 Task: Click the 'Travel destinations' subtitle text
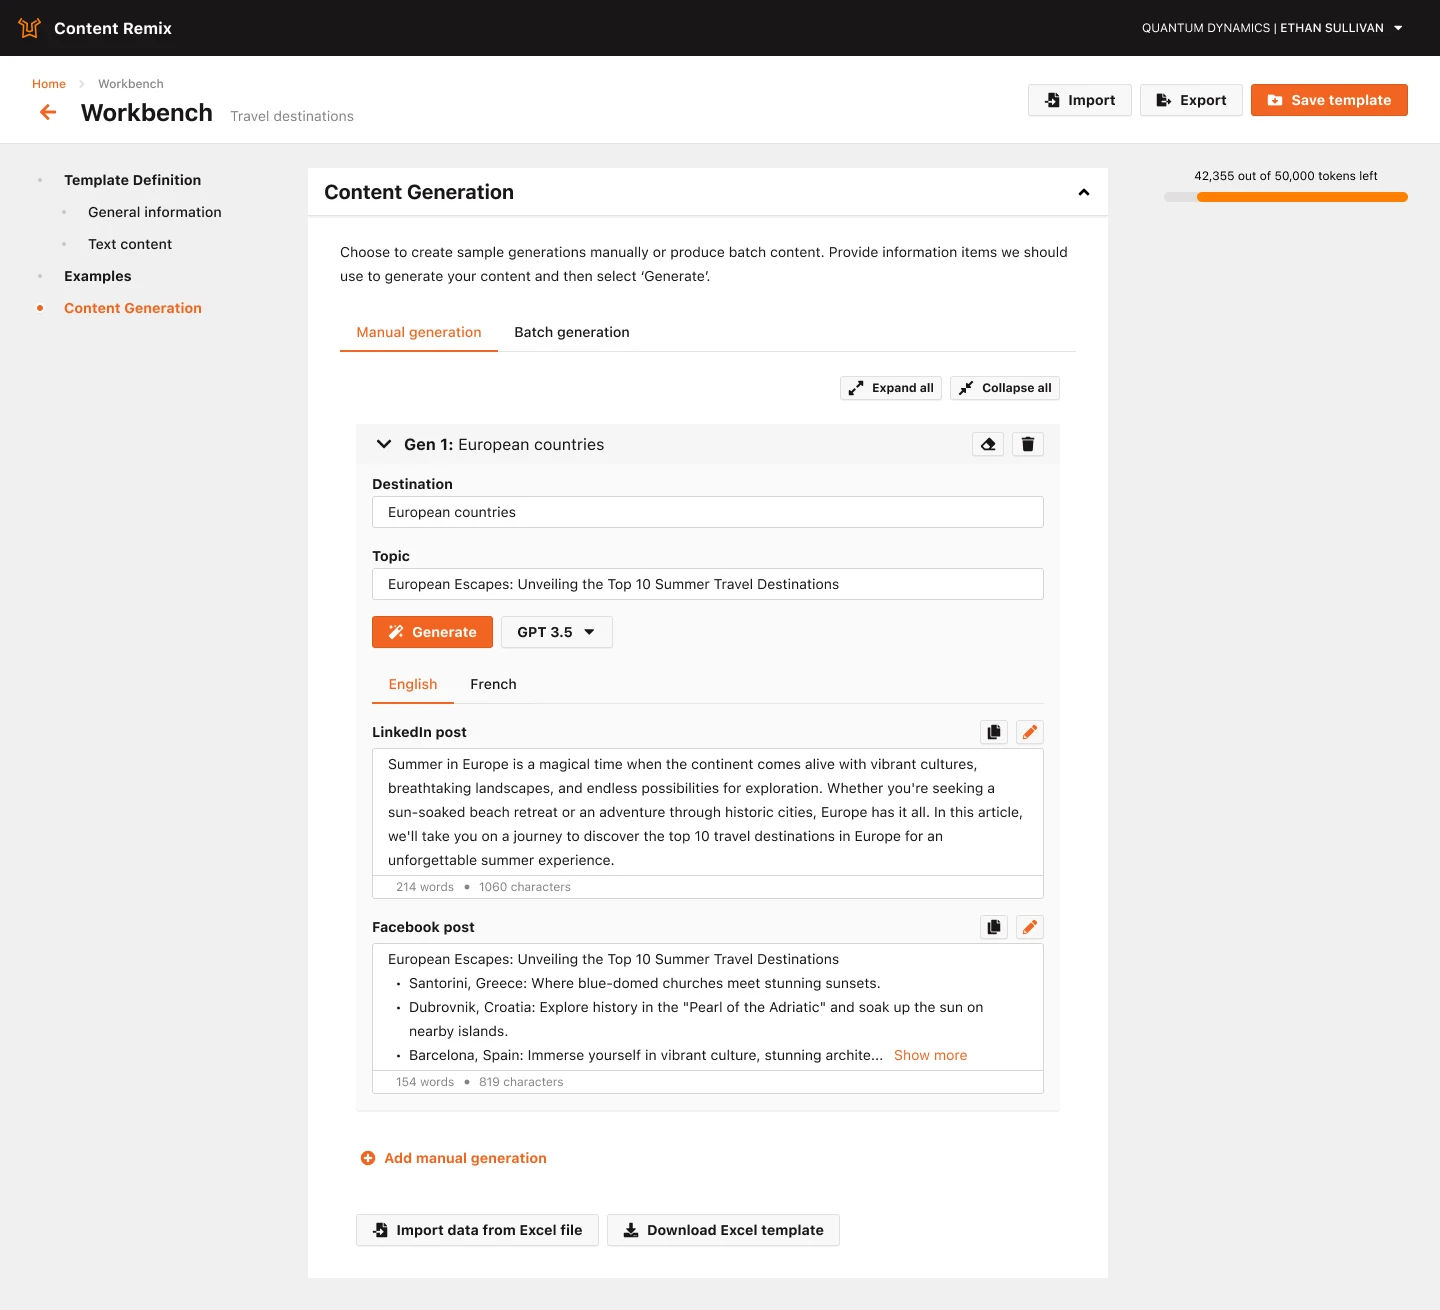[292, 116]
